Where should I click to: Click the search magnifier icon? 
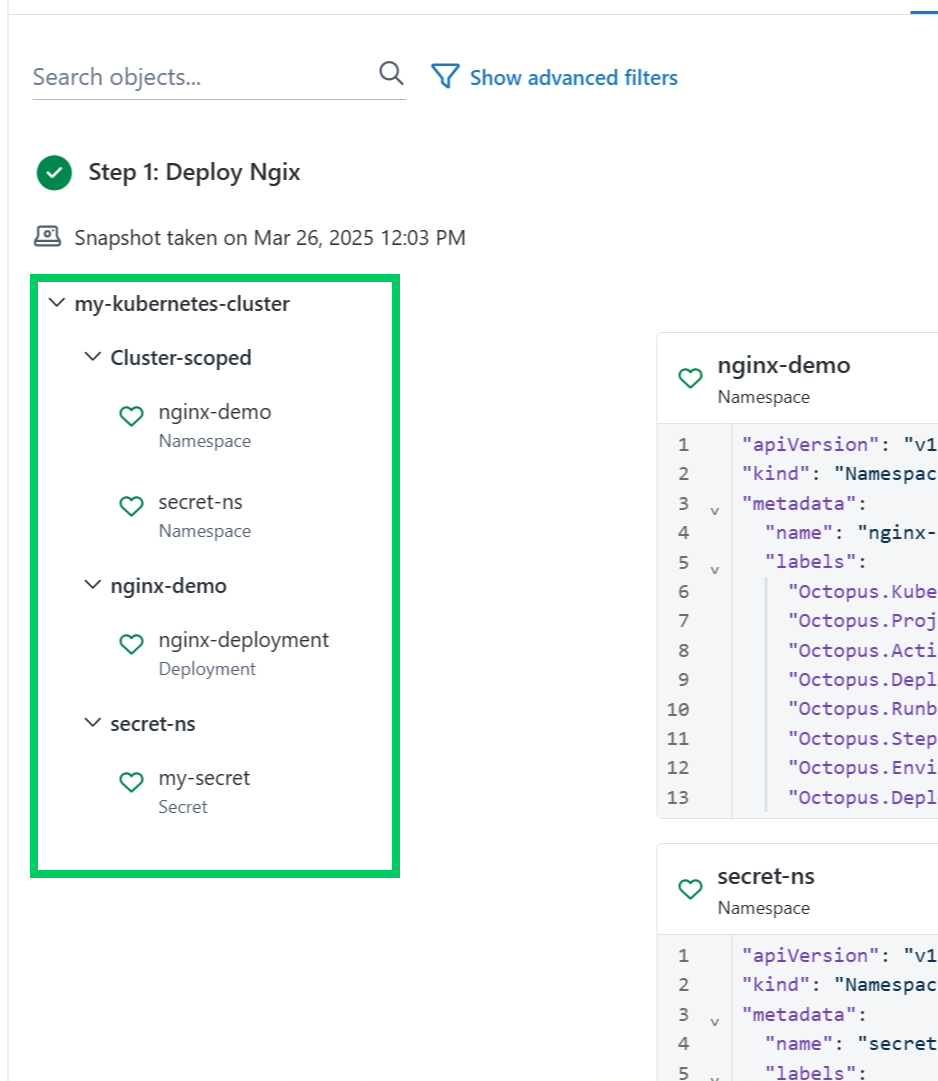coord(391,72)
